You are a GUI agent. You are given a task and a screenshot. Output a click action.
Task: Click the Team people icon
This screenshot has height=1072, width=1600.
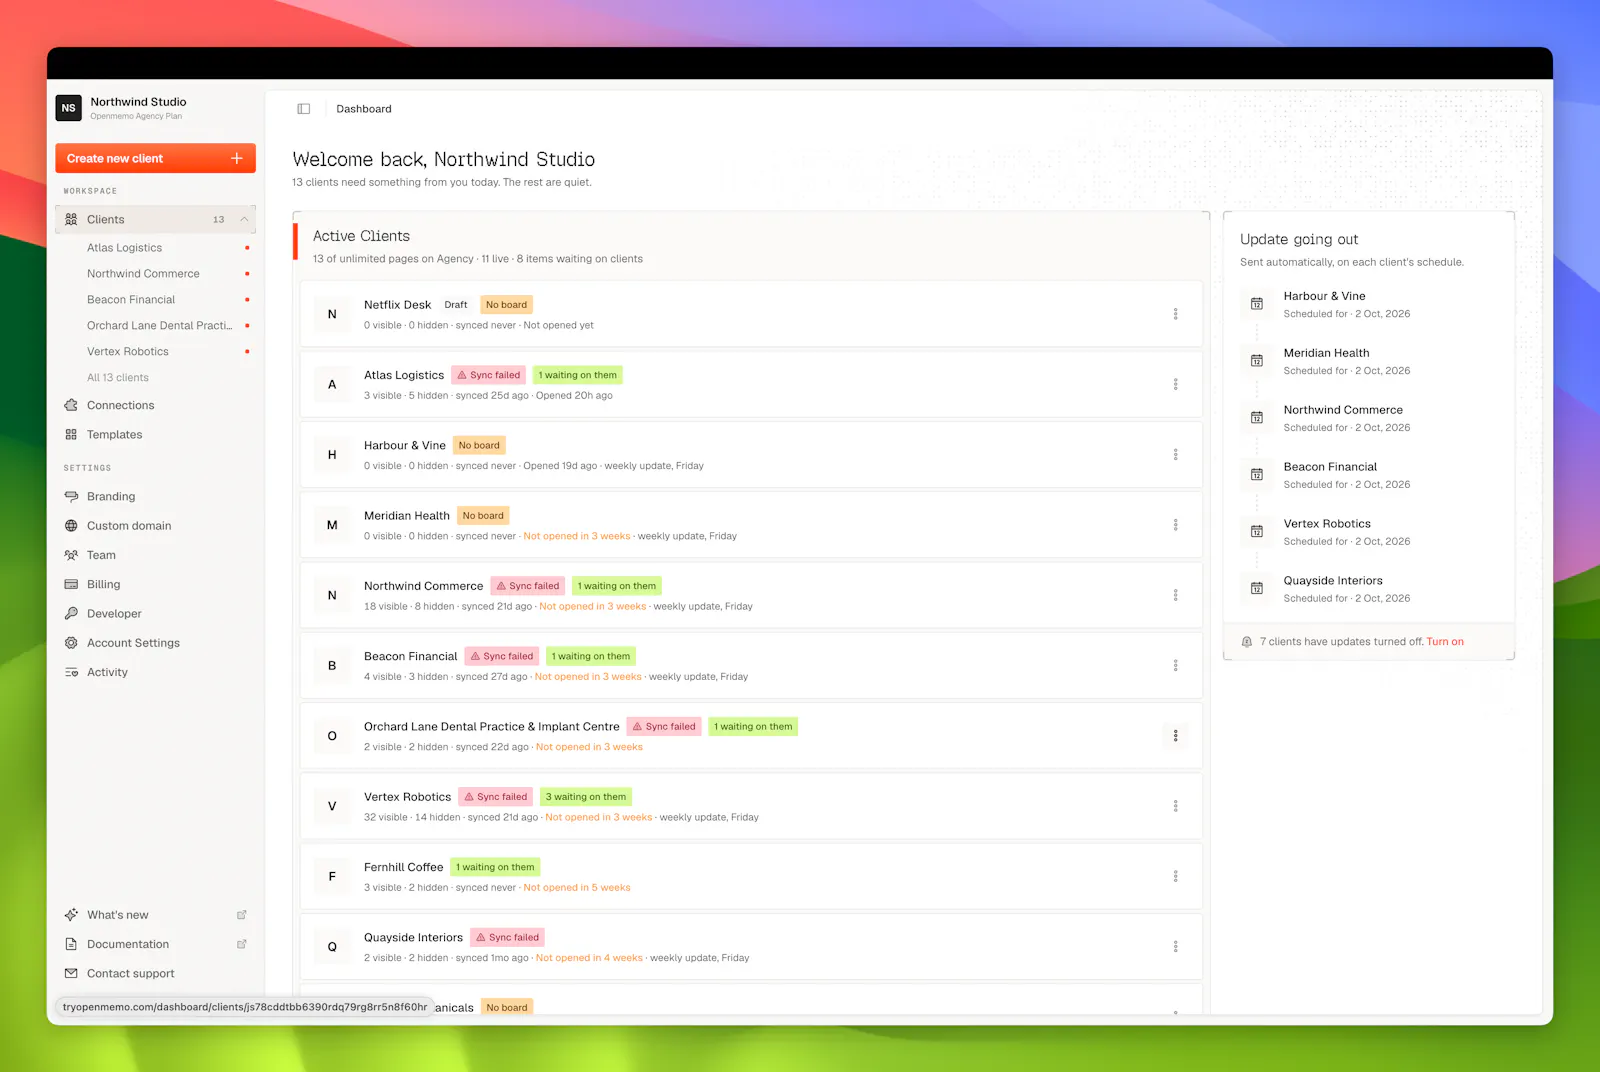click(71, 555)
